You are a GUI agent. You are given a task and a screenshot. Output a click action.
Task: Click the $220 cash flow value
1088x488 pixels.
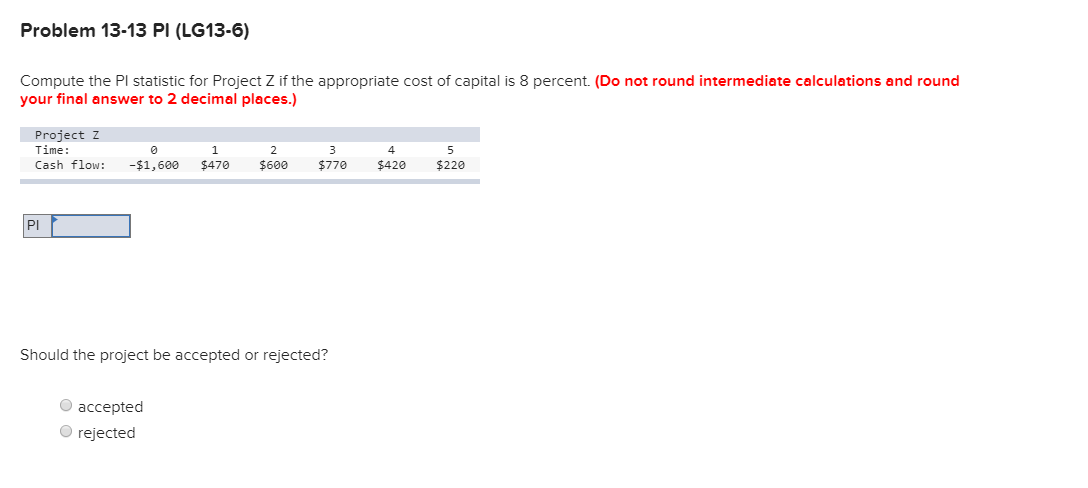pyautogui.click(x=450, y=165)
